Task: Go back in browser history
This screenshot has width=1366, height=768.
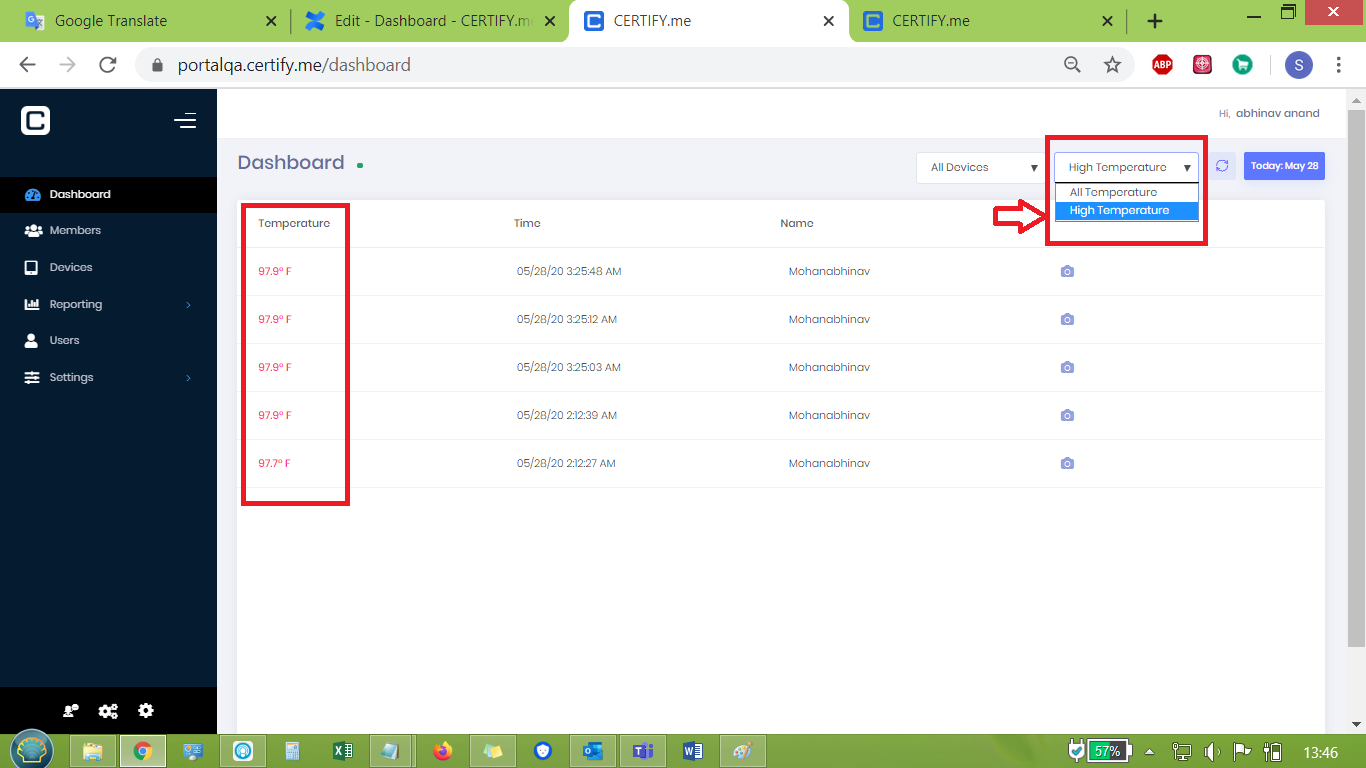Action: 27,65
